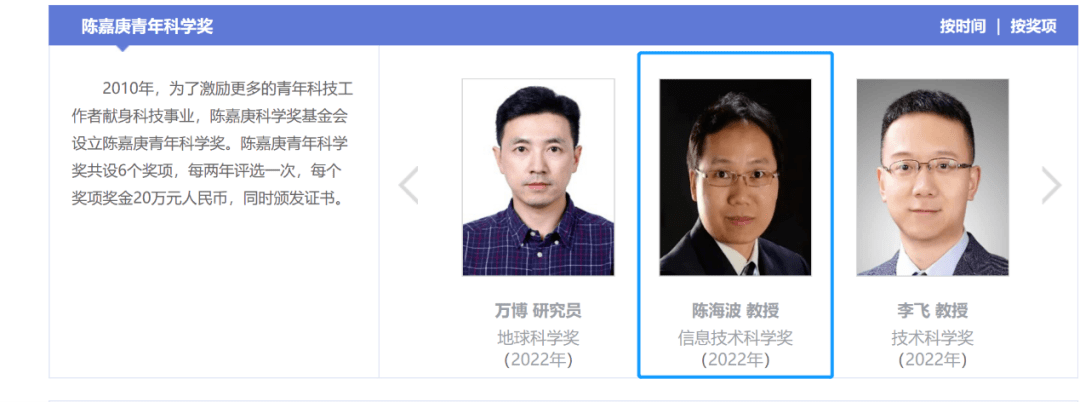Show previous winners with the left arrow

408,185
